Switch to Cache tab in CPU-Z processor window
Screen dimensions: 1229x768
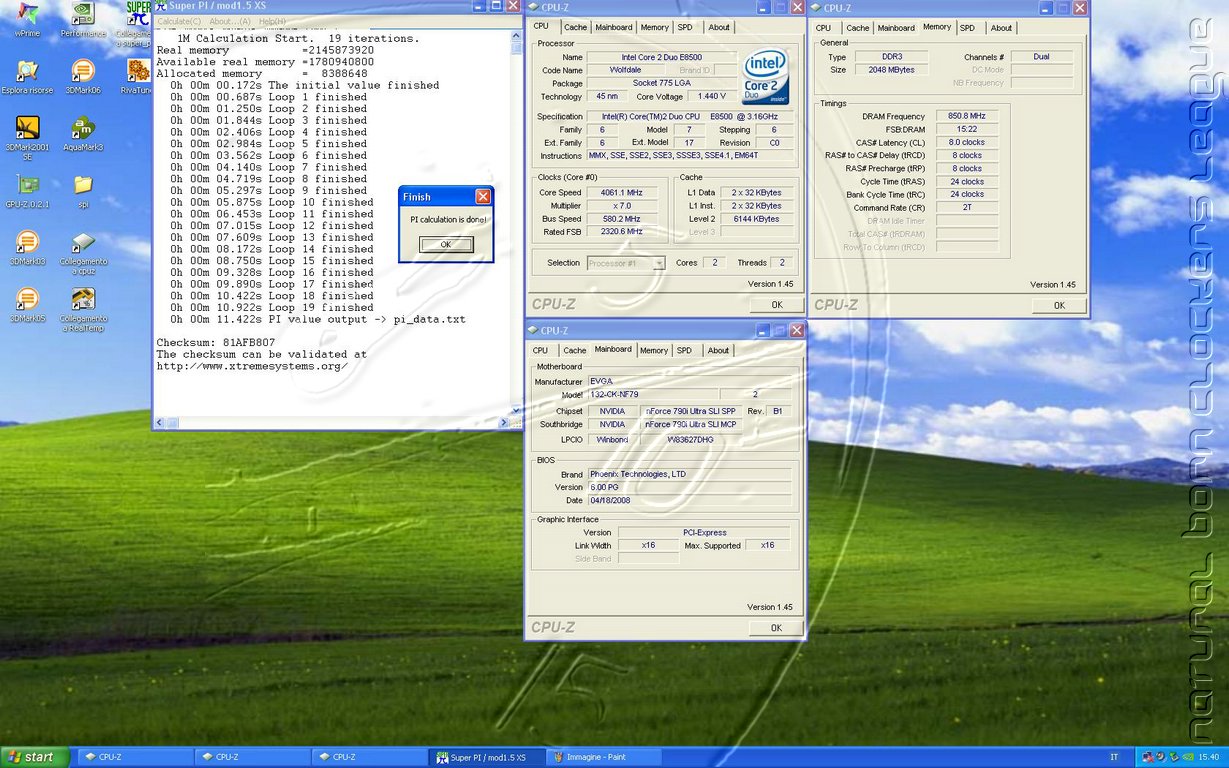[x=575, y=27]
